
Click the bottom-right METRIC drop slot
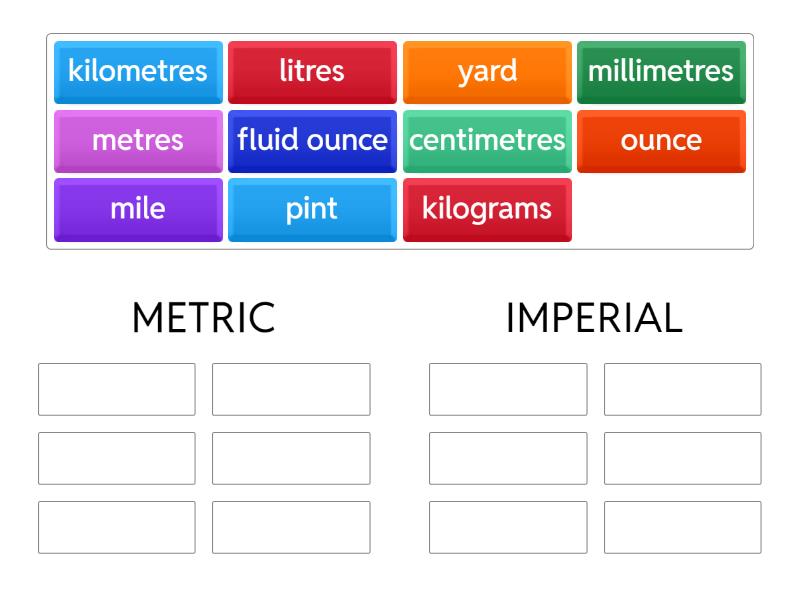(291, 527)
